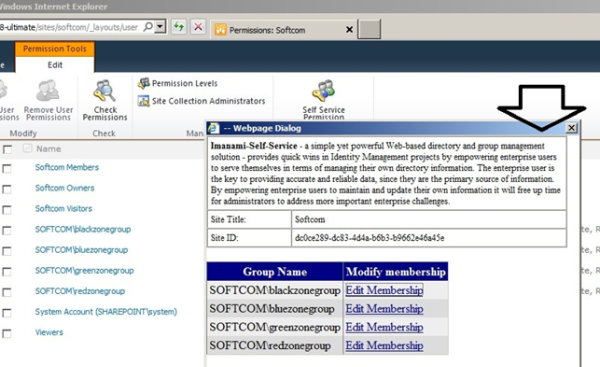Click SOFTCOM\bluezonegroup cell in dialog table
Screen dimensions: 600x367
click(275, 309)
